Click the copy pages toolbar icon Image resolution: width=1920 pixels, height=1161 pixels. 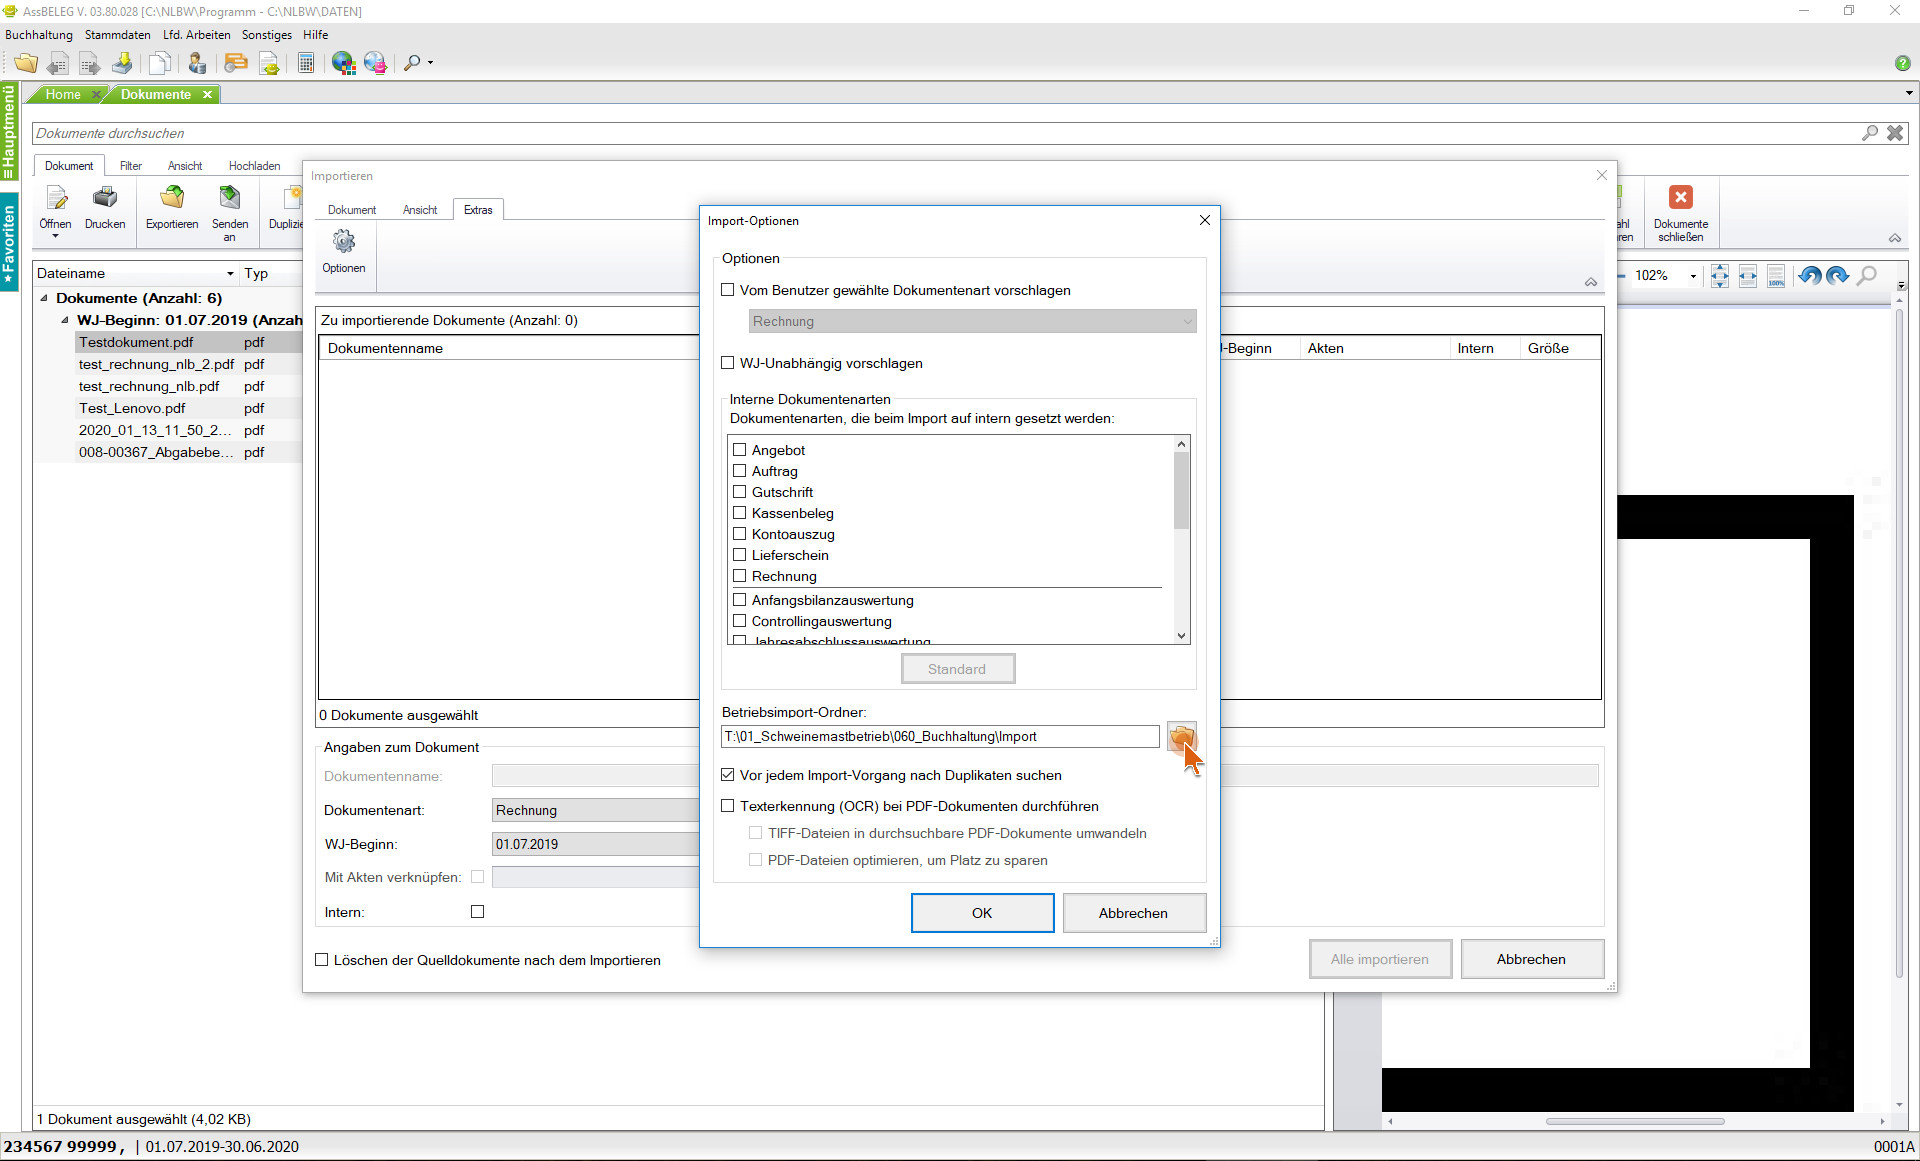159,63
